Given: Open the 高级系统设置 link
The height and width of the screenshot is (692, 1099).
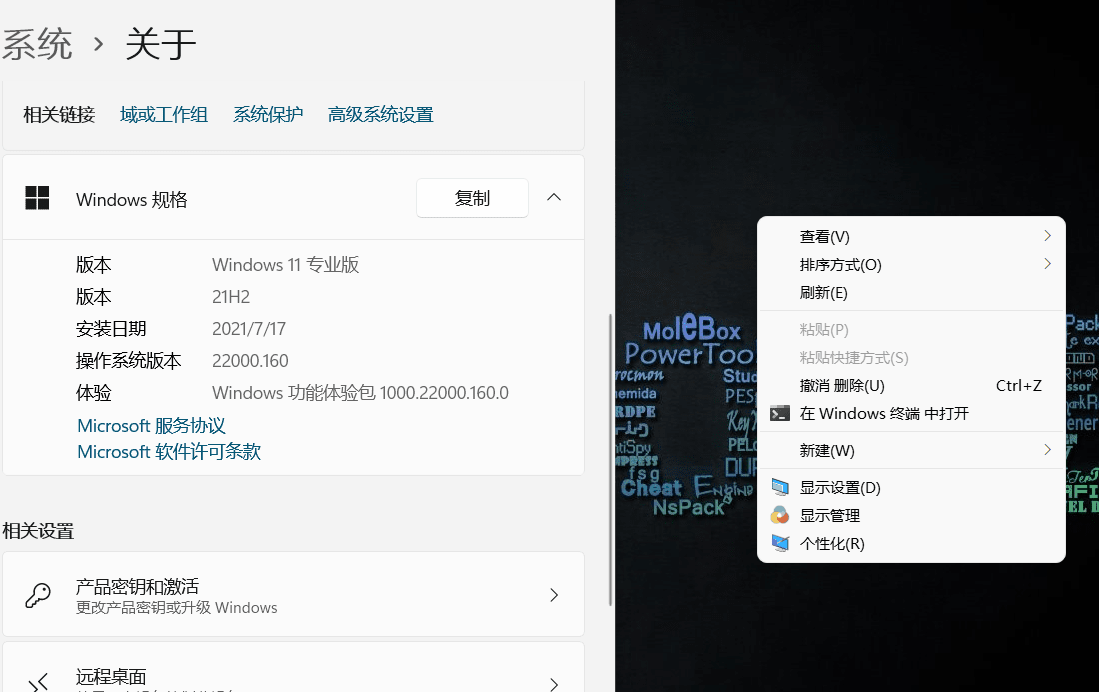Looking at the screenshot, I should coord(380,115).
